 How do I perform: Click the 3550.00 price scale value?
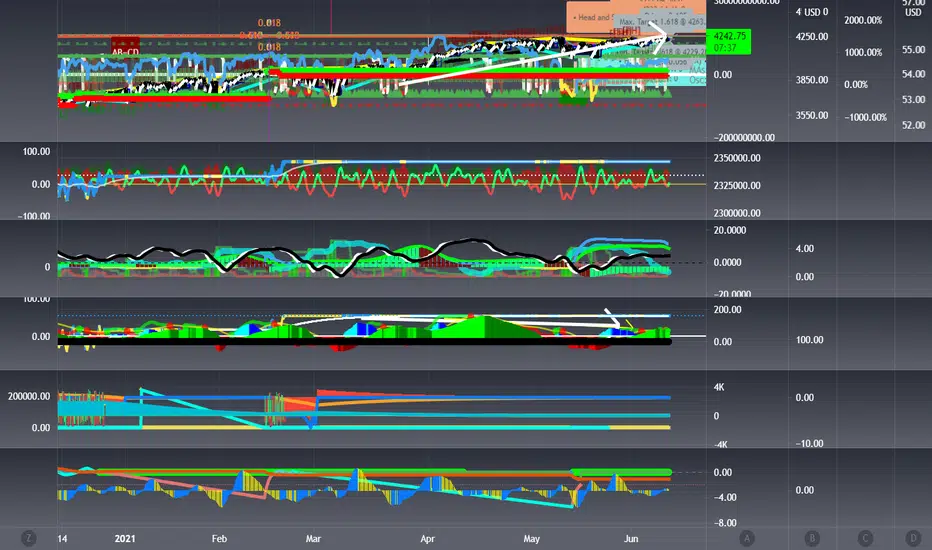coord(812,115)
